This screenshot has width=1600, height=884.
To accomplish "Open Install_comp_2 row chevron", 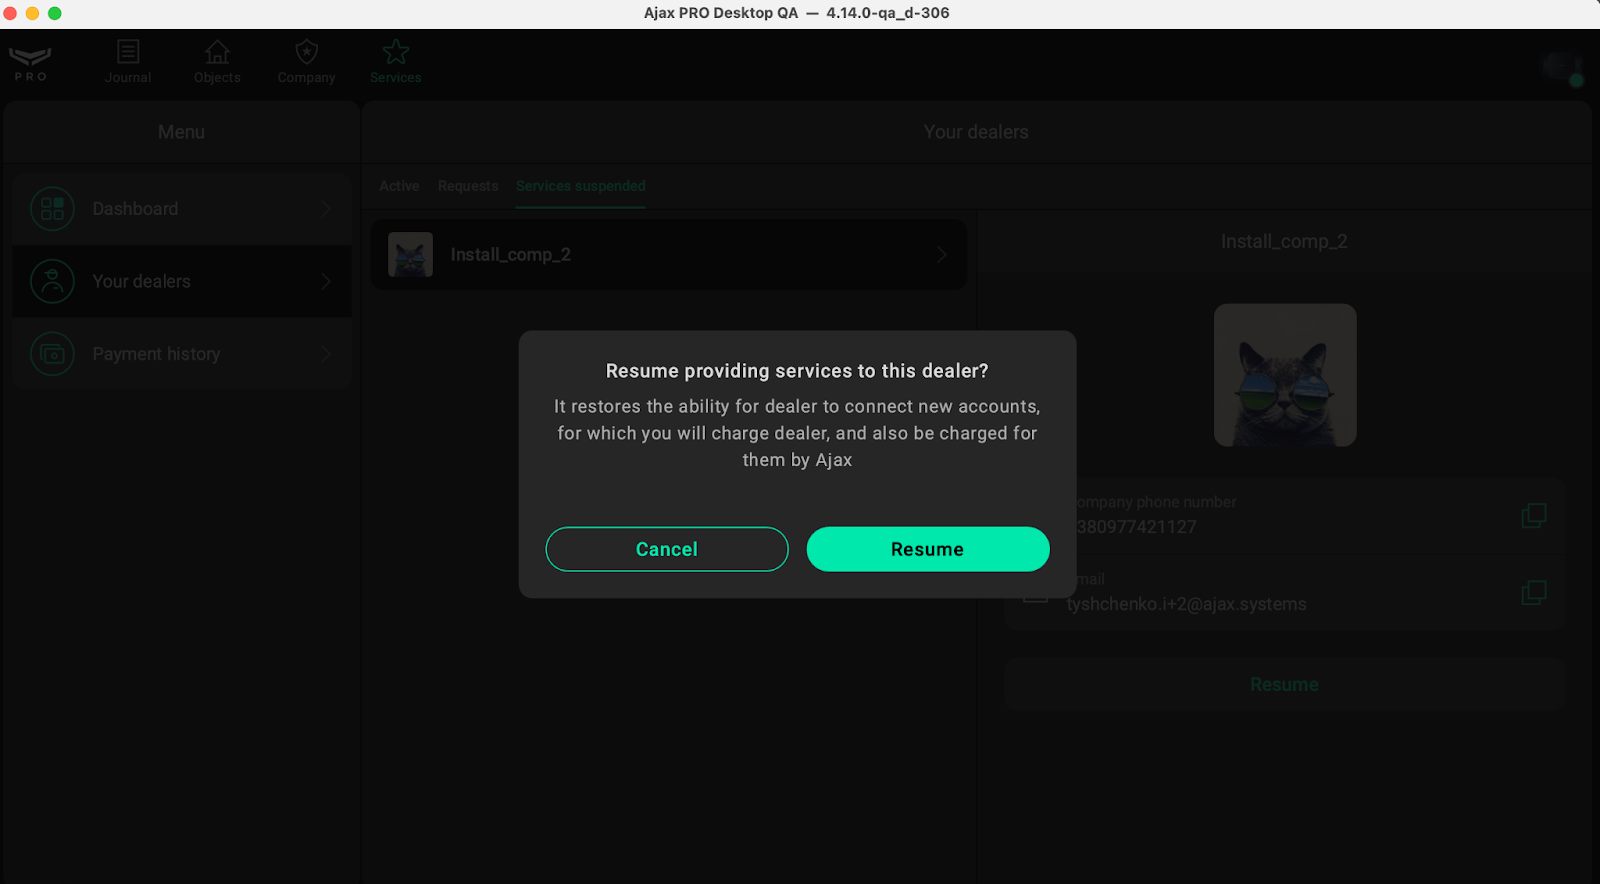I will [941, 255].
